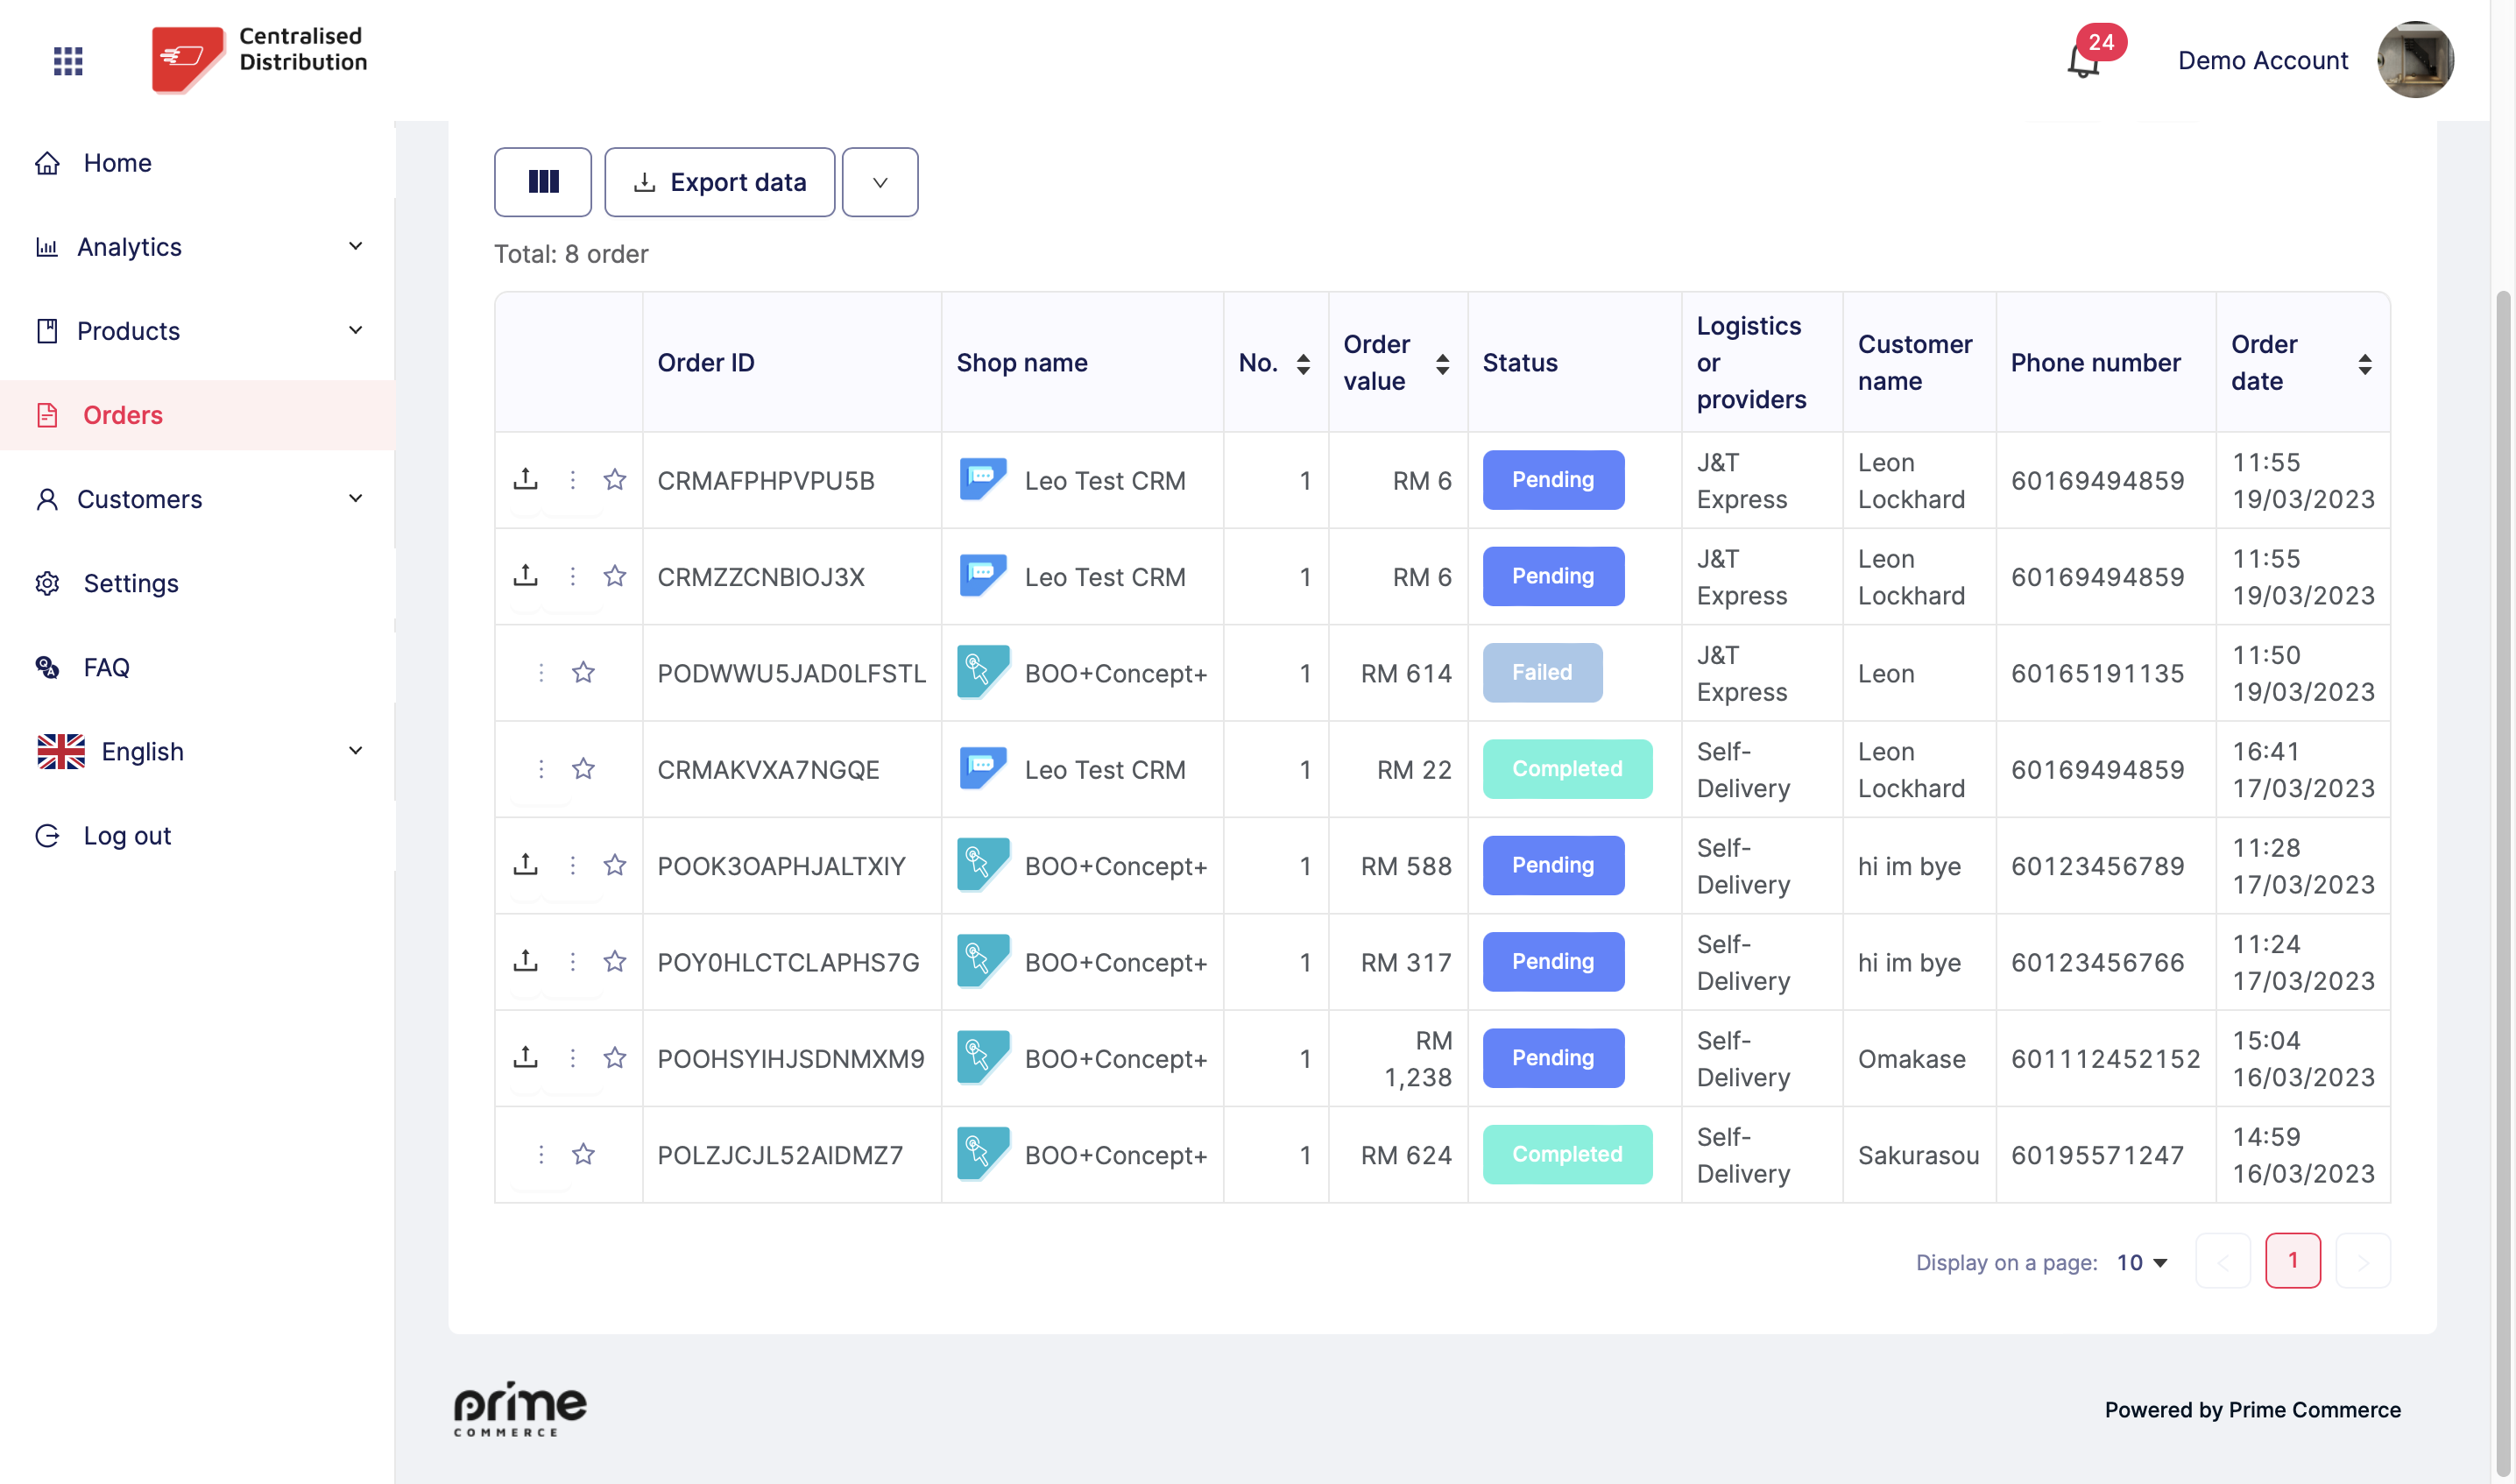Open three-dot menu for order PODWWU5JAD0LFSTL

tap(541, 673)
